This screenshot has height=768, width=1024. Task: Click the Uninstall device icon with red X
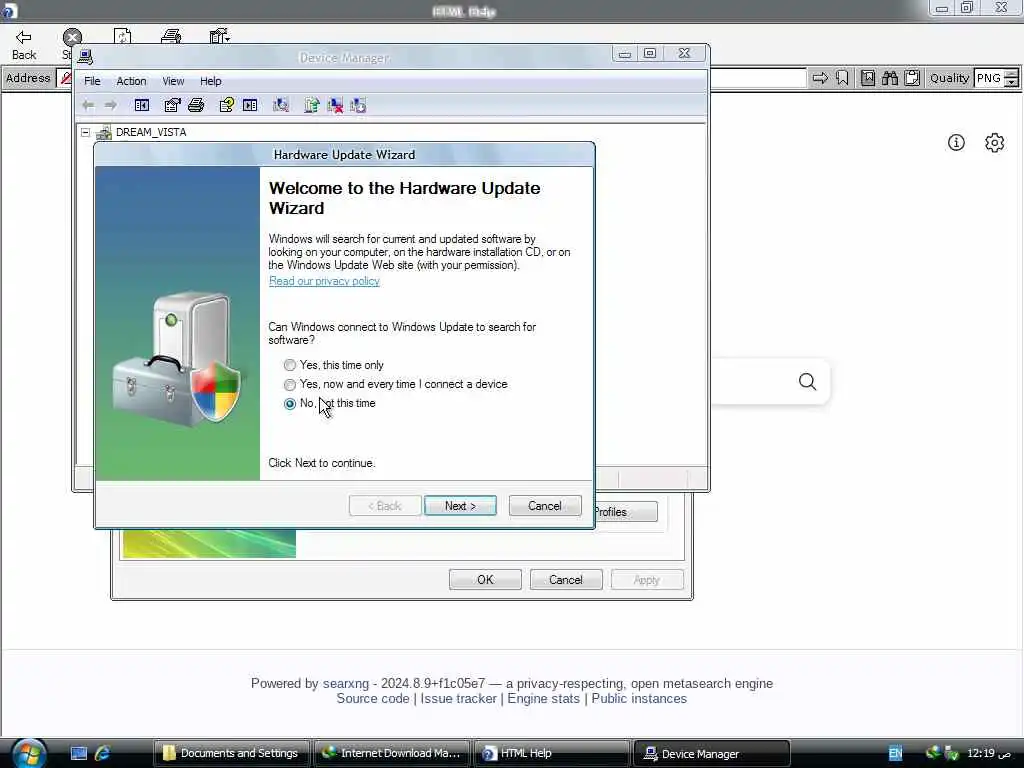[x=335, y=105]
